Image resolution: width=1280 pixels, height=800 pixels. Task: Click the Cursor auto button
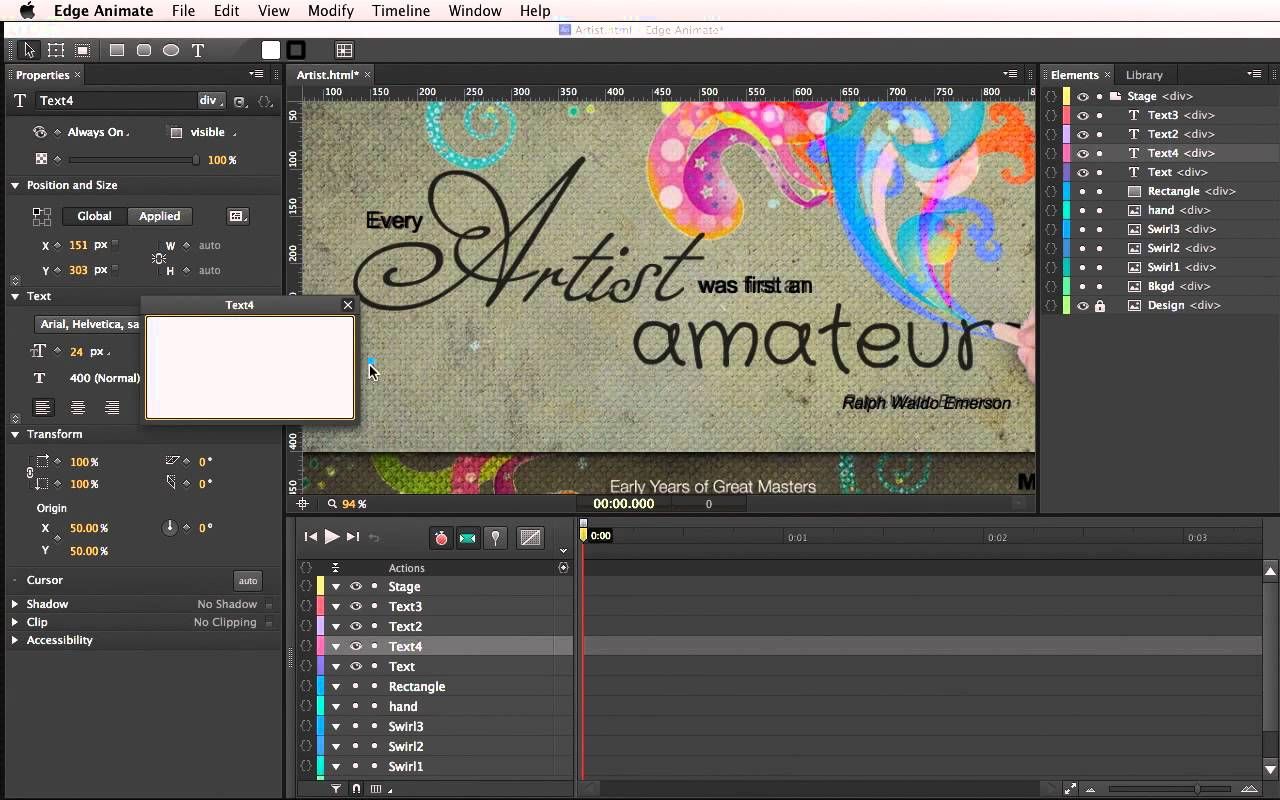(x=248, y=581)
